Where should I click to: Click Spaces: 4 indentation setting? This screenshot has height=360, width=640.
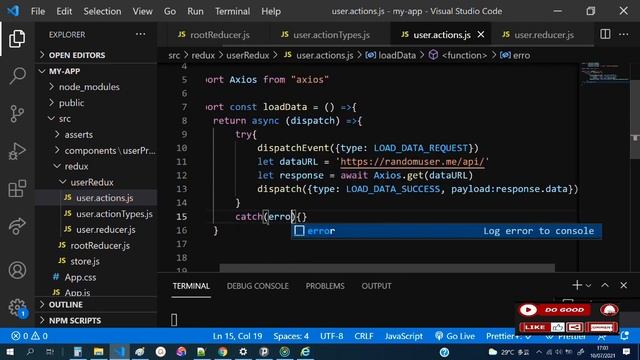pyautogui.click(x=291, y=336)
